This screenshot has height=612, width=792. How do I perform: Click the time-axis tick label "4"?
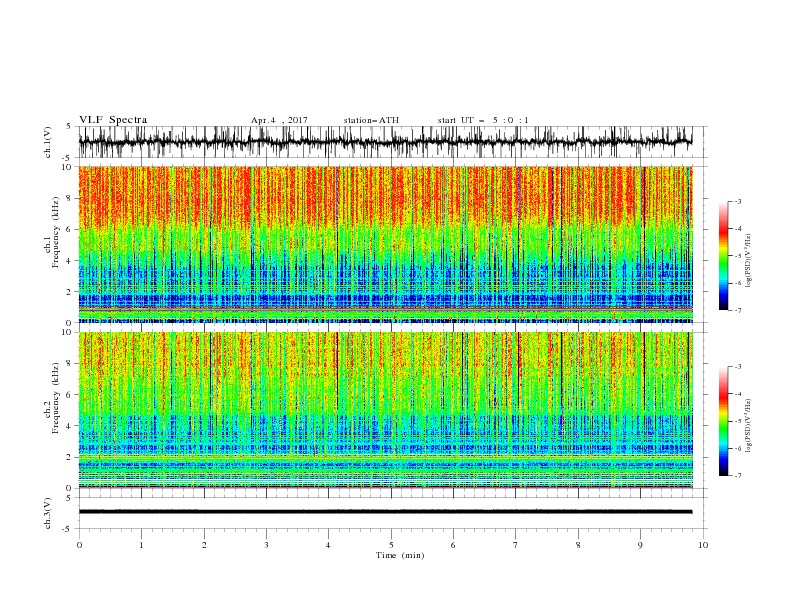pyautogui.click(x=328, y=545)
